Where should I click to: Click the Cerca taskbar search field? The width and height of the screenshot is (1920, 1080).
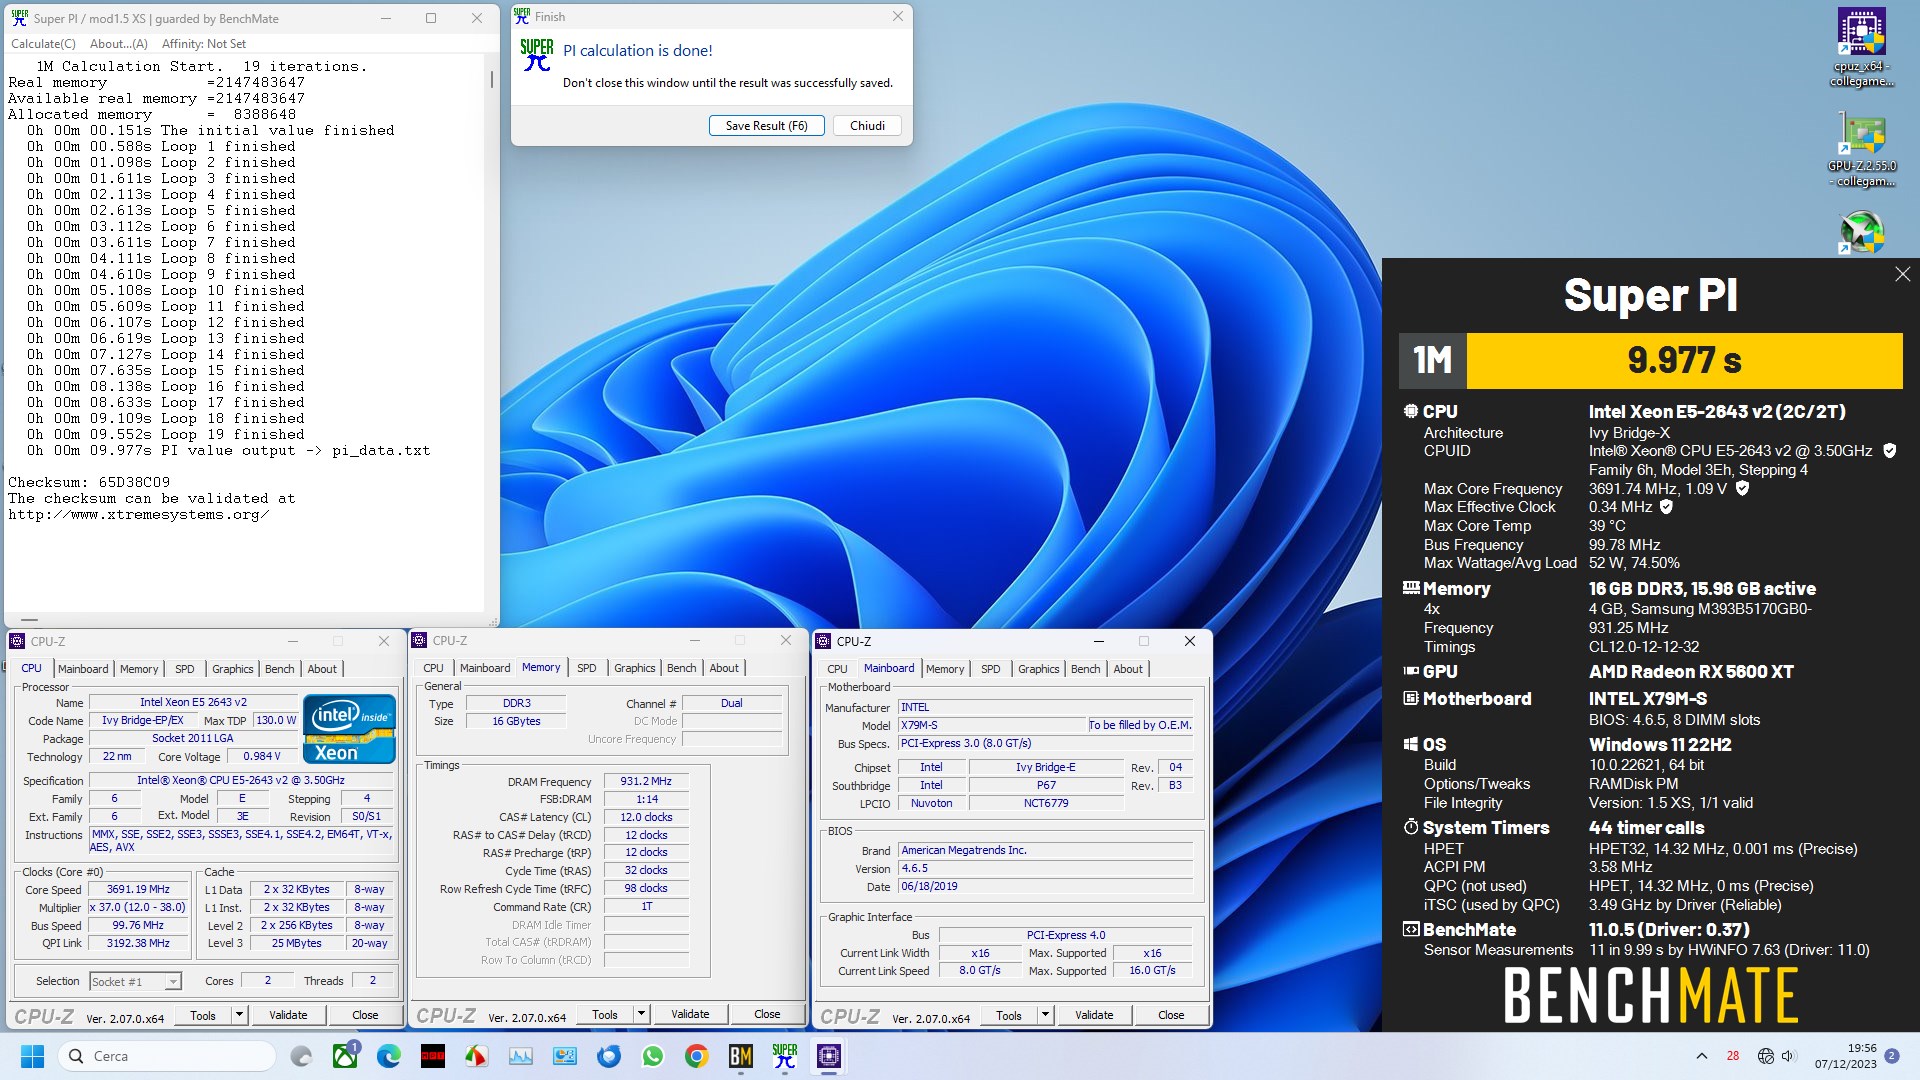[x=166, y=1056]
